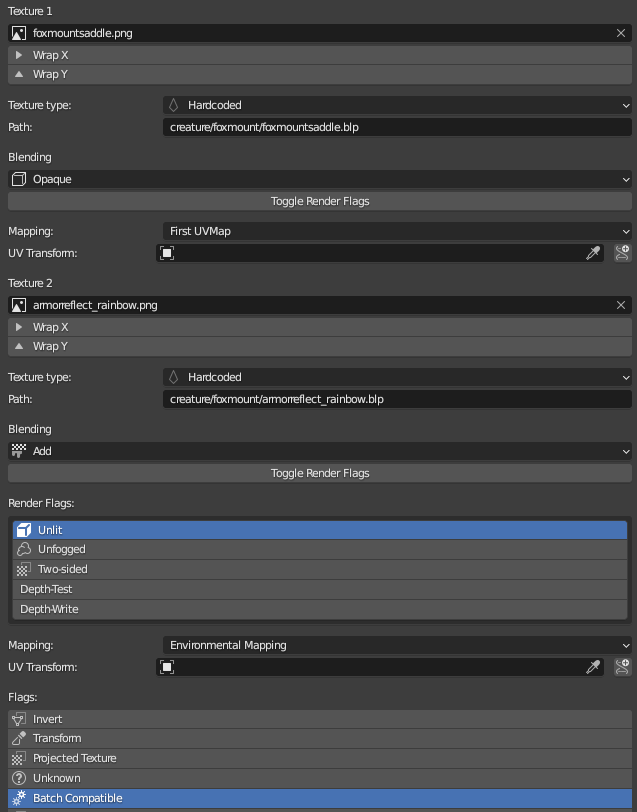Click the eyedropper in Texture 1 UV Transform
The width and height of the screenshot is (637, 812).
coord(593,254)
